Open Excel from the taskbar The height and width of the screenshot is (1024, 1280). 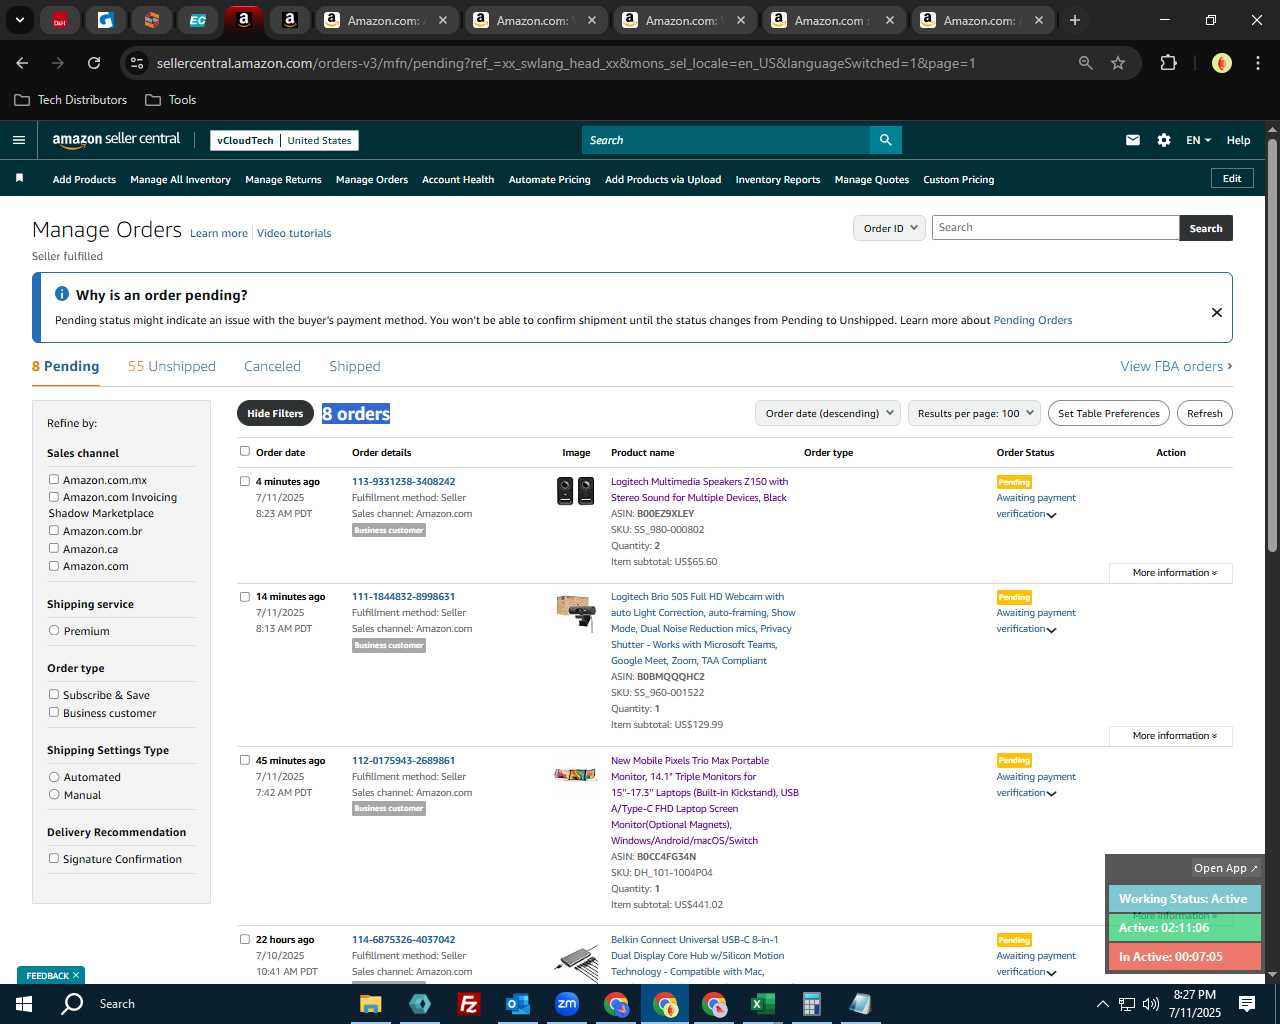[762, 1004]
